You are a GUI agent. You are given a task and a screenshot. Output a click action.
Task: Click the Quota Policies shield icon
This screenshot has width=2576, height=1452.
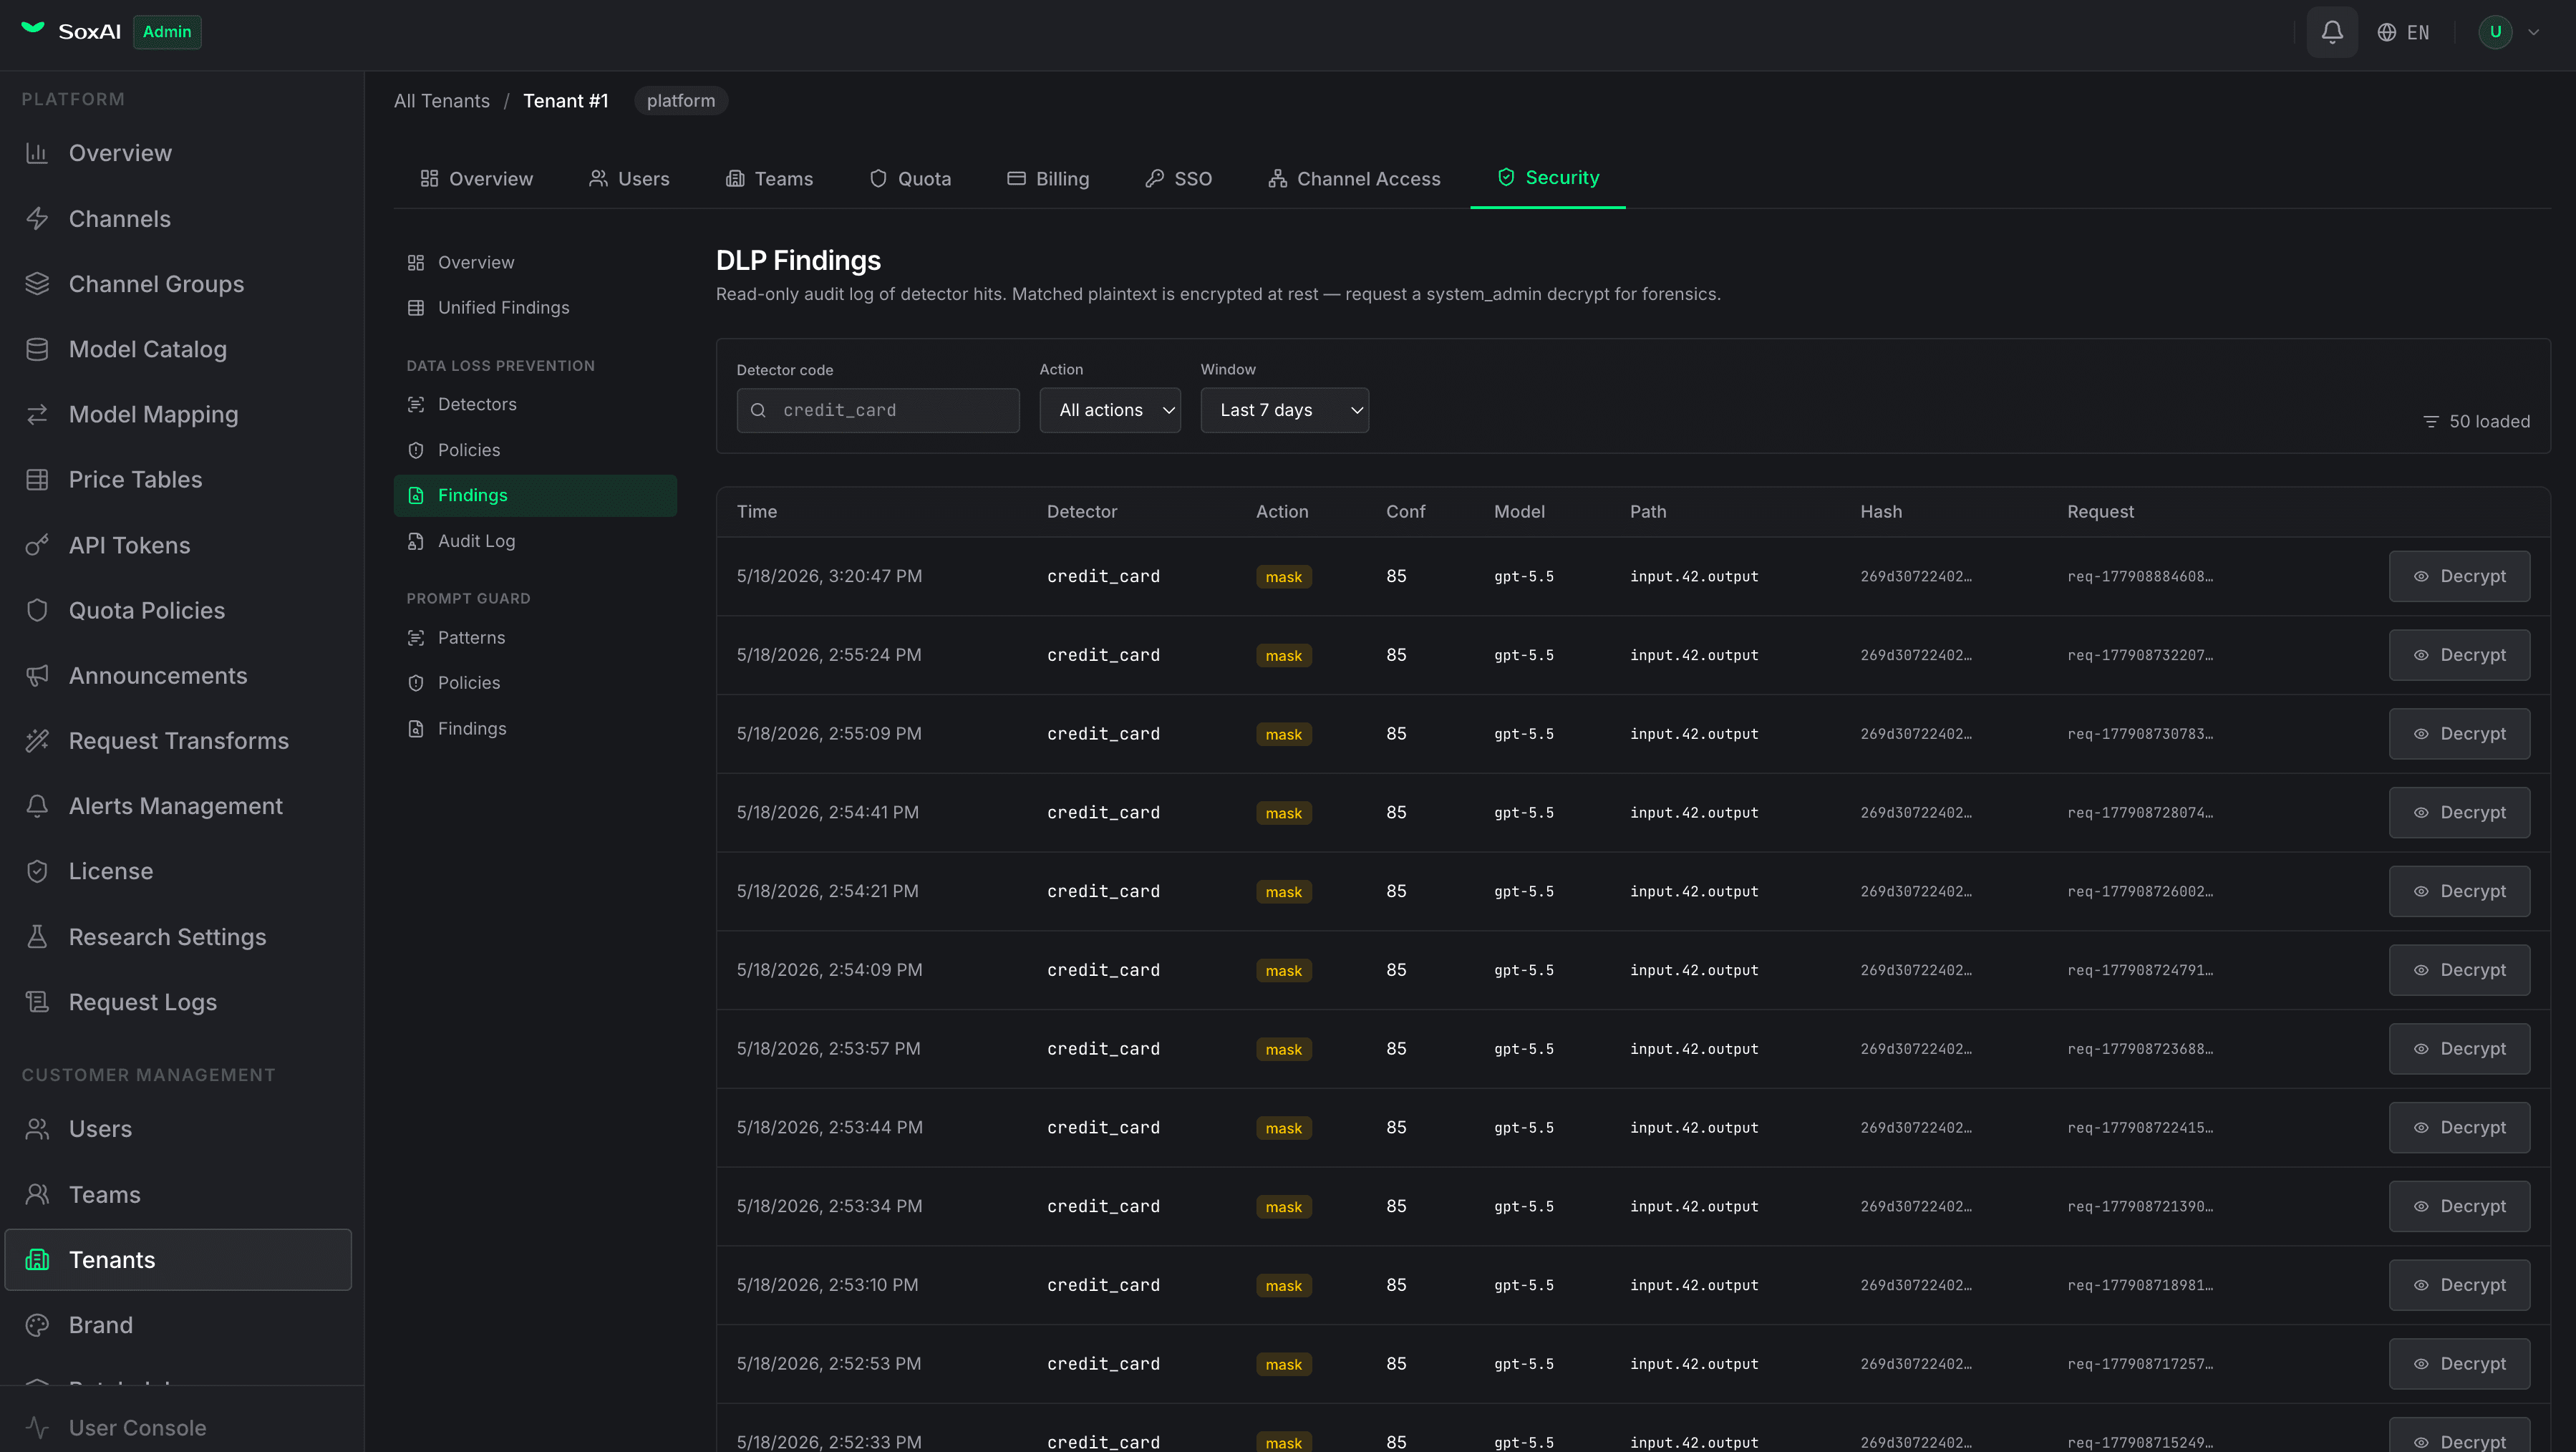[x=37, y=610]
